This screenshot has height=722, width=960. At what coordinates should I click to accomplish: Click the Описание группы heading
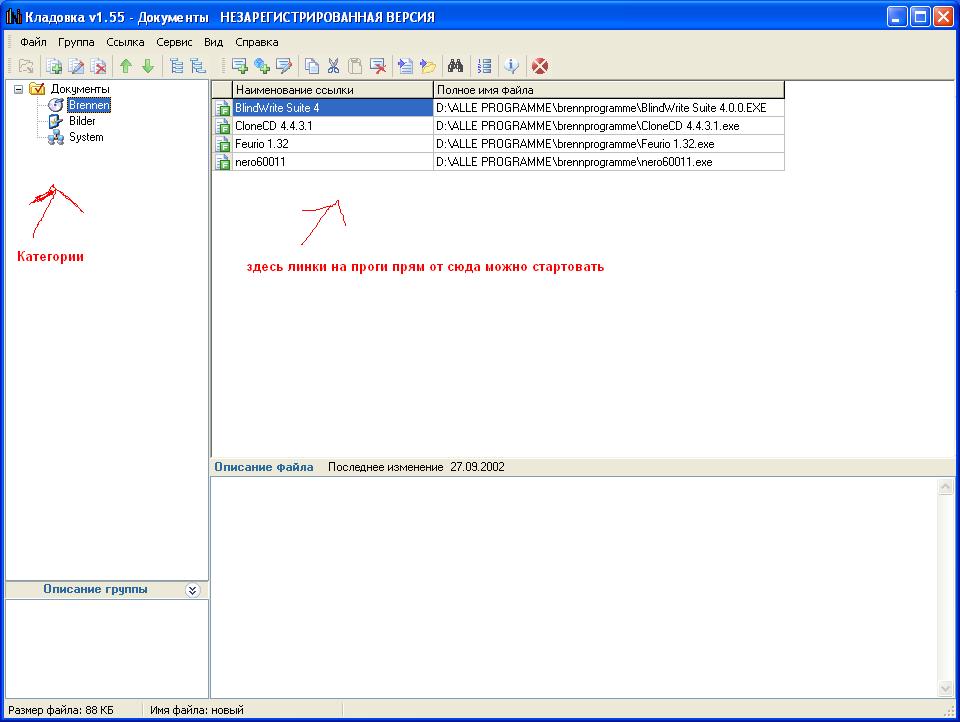pos(95,589)
